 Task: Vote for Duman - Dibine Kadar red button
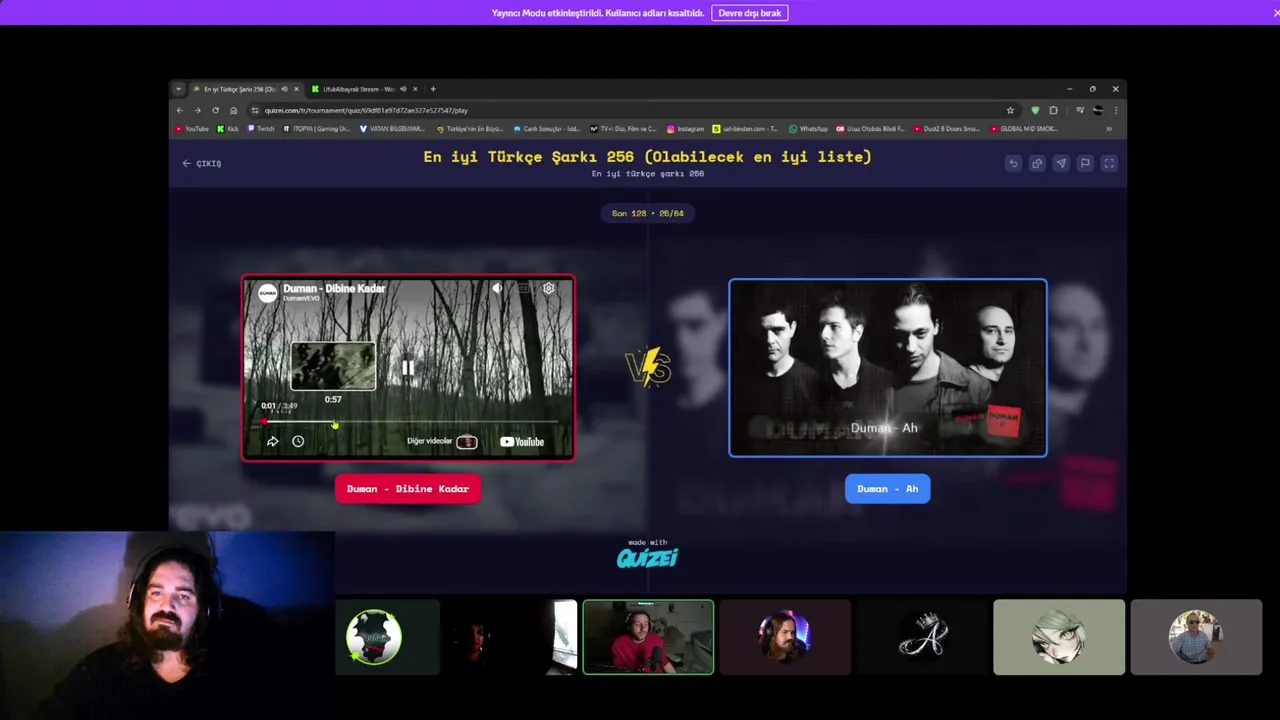tap(408, 489)
